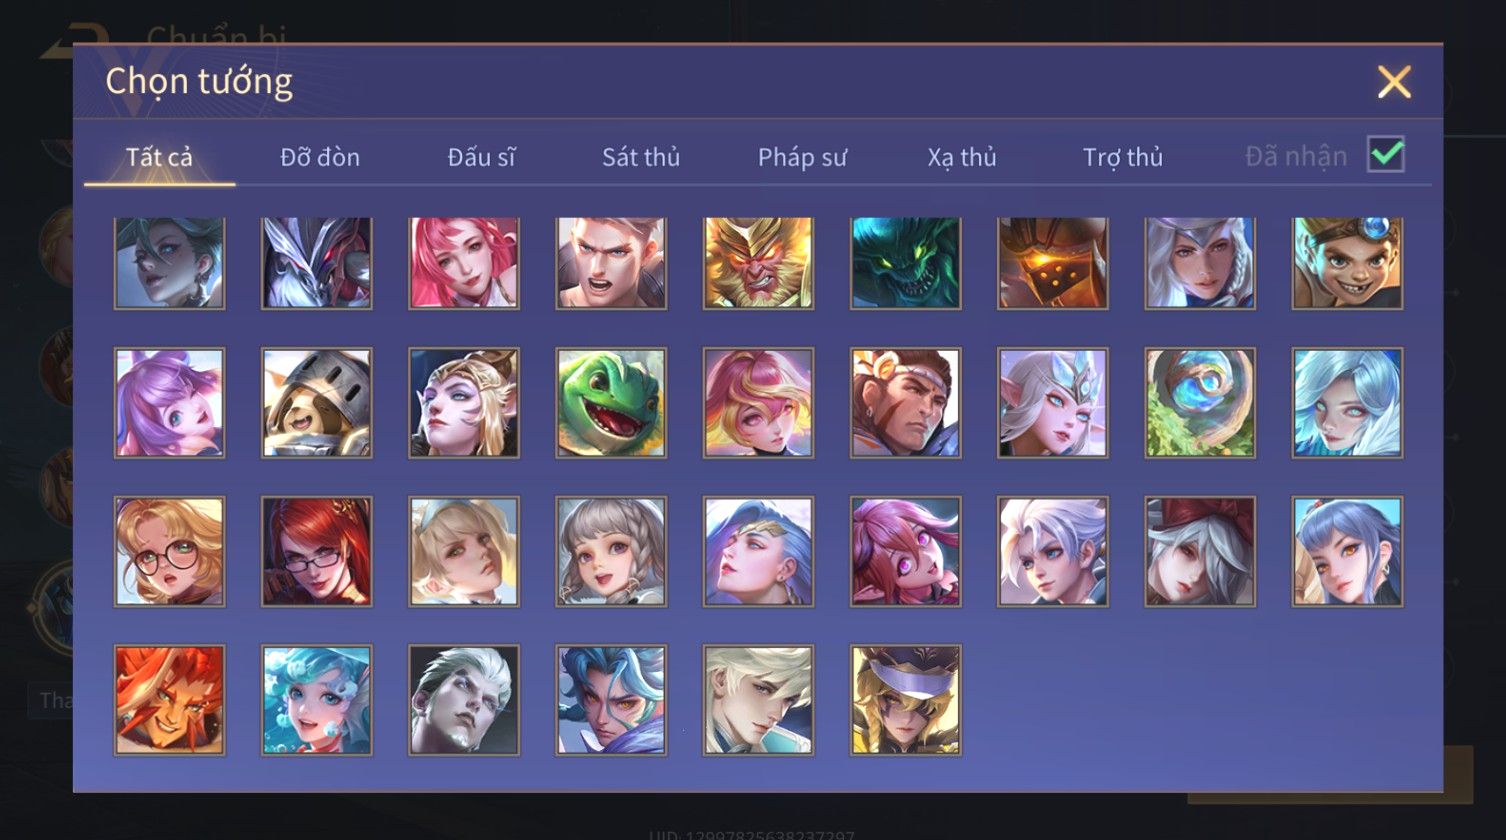The image size is (1506, 840).
Task: Open the Đấu sĩ tab
Action: click(x=481, y=157)
